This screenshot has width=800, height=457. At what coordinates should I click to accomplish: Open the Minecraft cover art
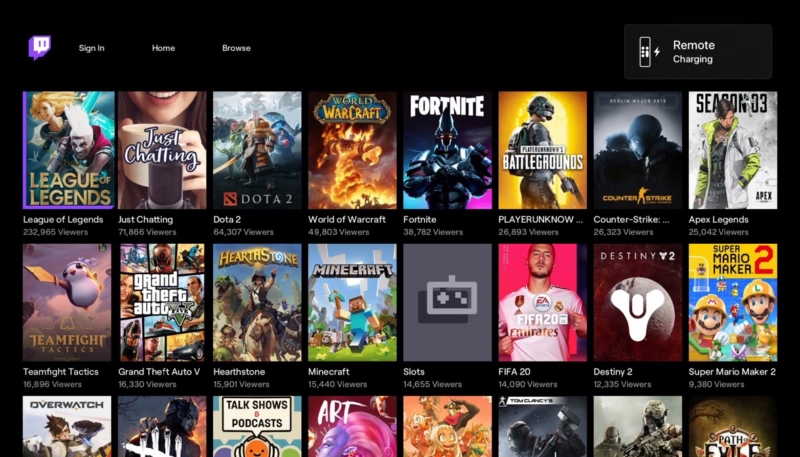(x=352, y=302)
